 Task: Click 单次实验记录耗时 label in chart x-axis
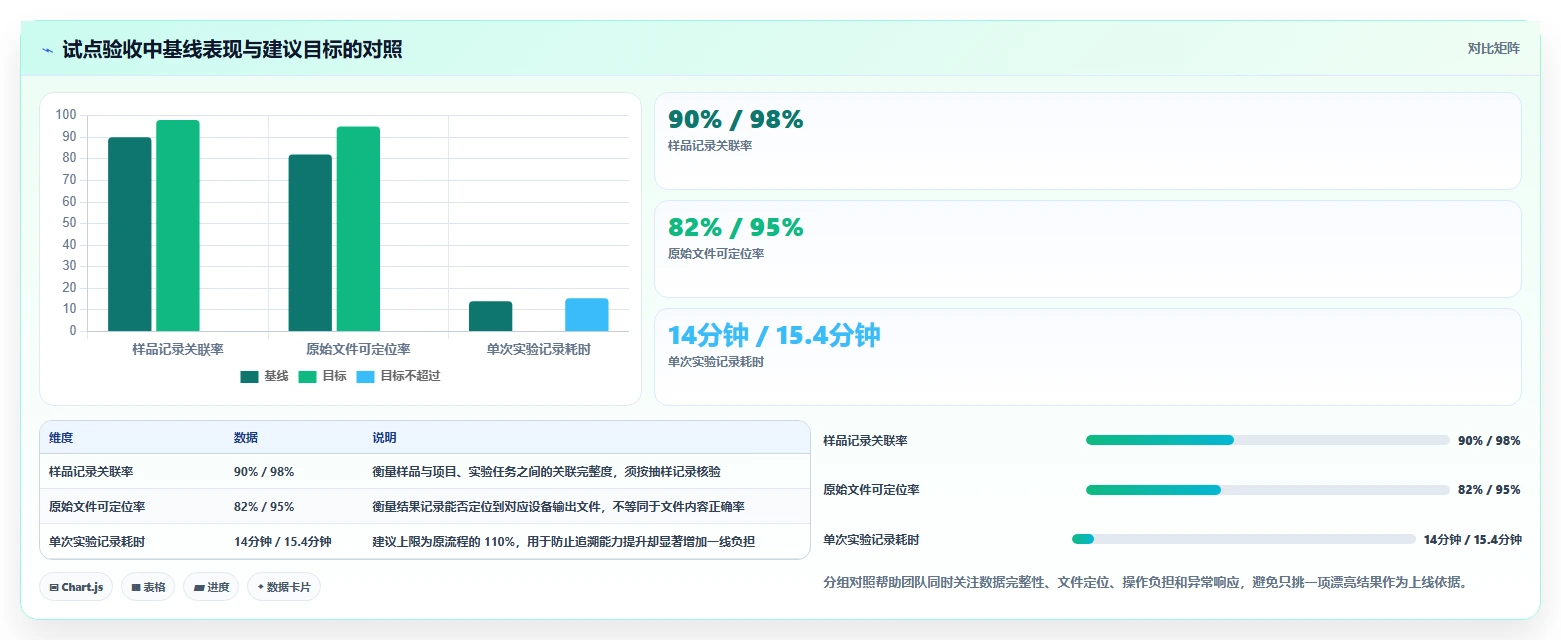click(x=538, y=350)
